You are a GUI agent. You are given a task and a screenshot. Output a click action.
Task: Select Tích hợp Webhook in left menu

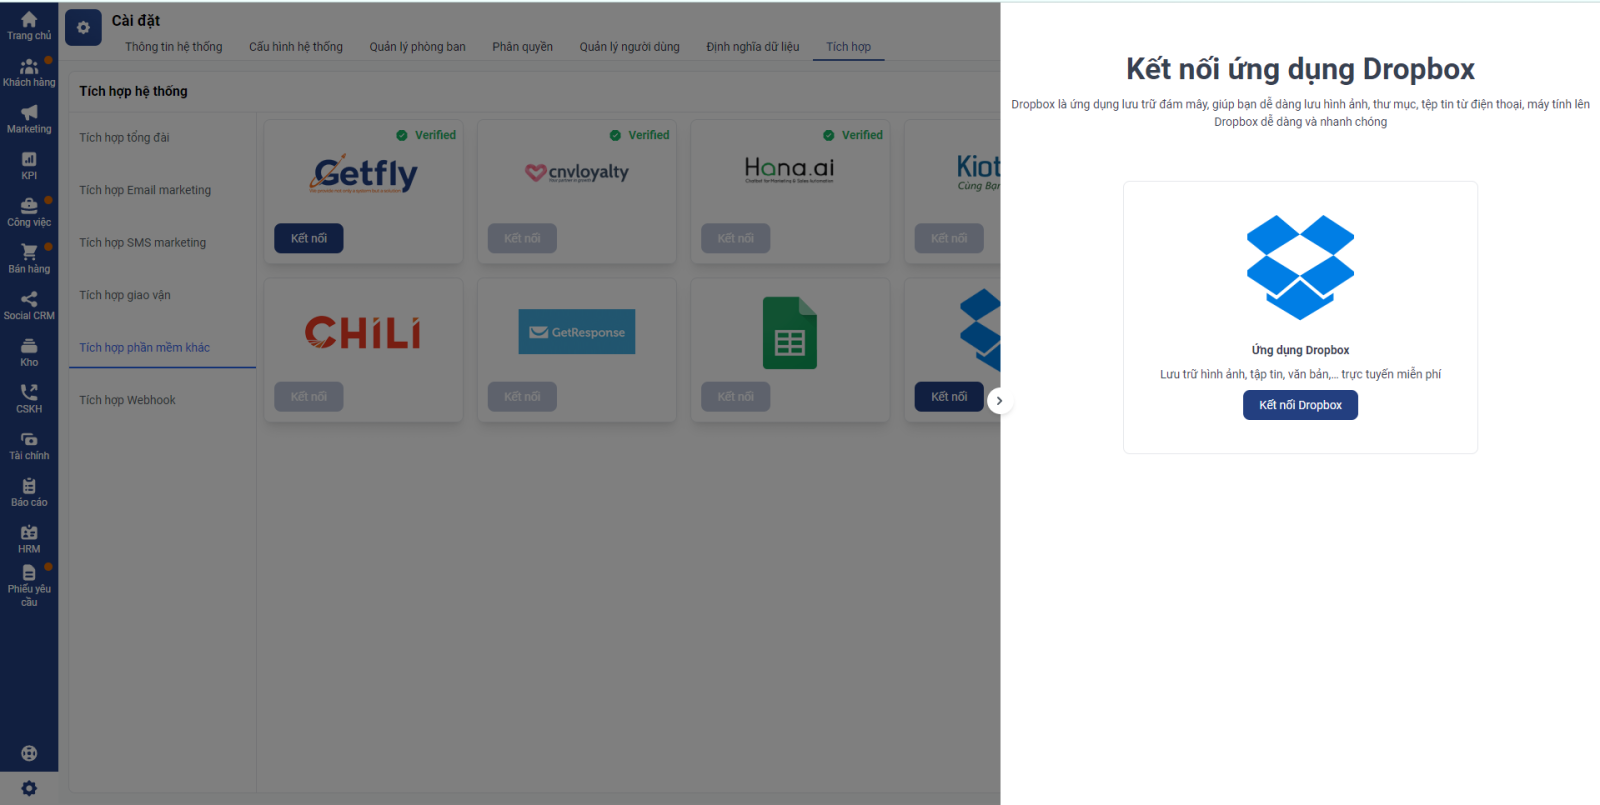click(127, 400)
